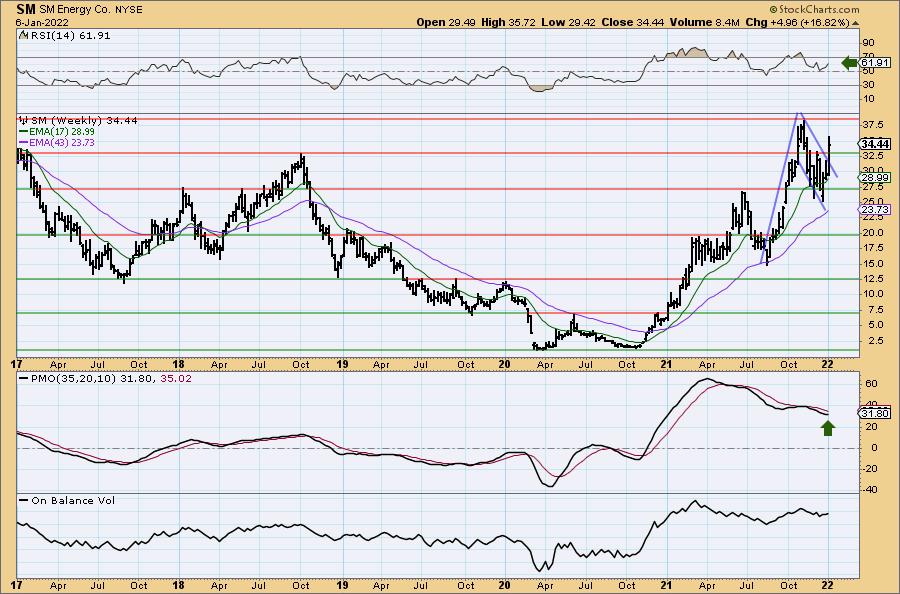Click the Chg +4.96 (+16.82%) value

[797, 22]
